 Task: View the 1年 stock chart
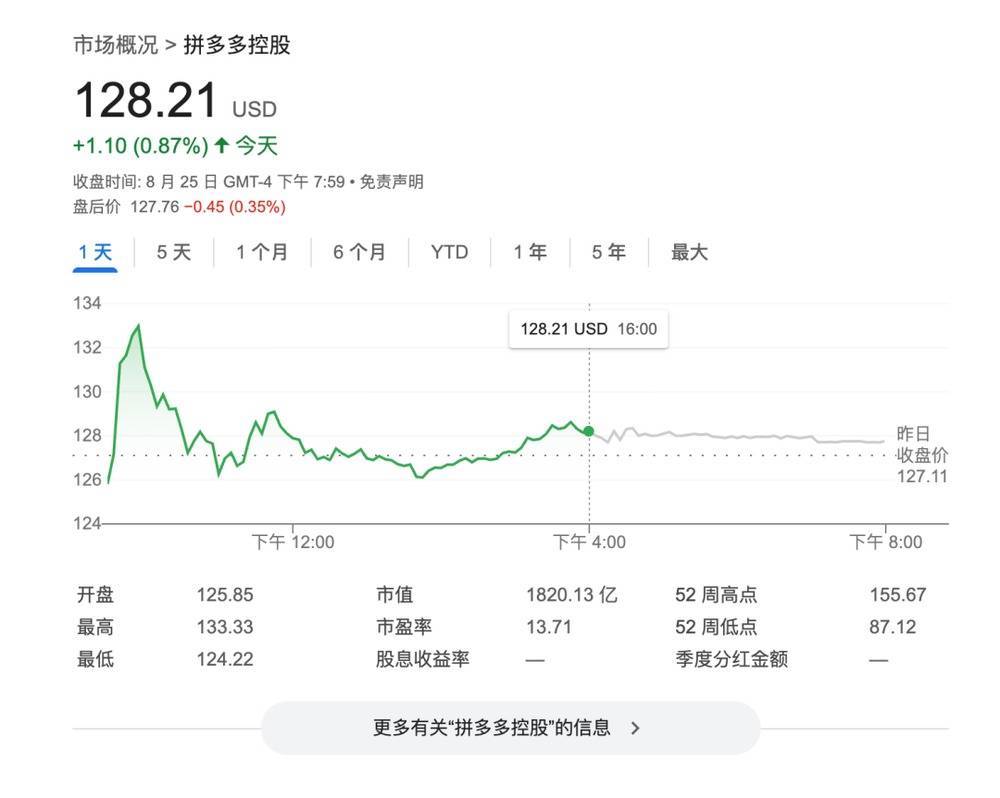(x=530, y=252)
